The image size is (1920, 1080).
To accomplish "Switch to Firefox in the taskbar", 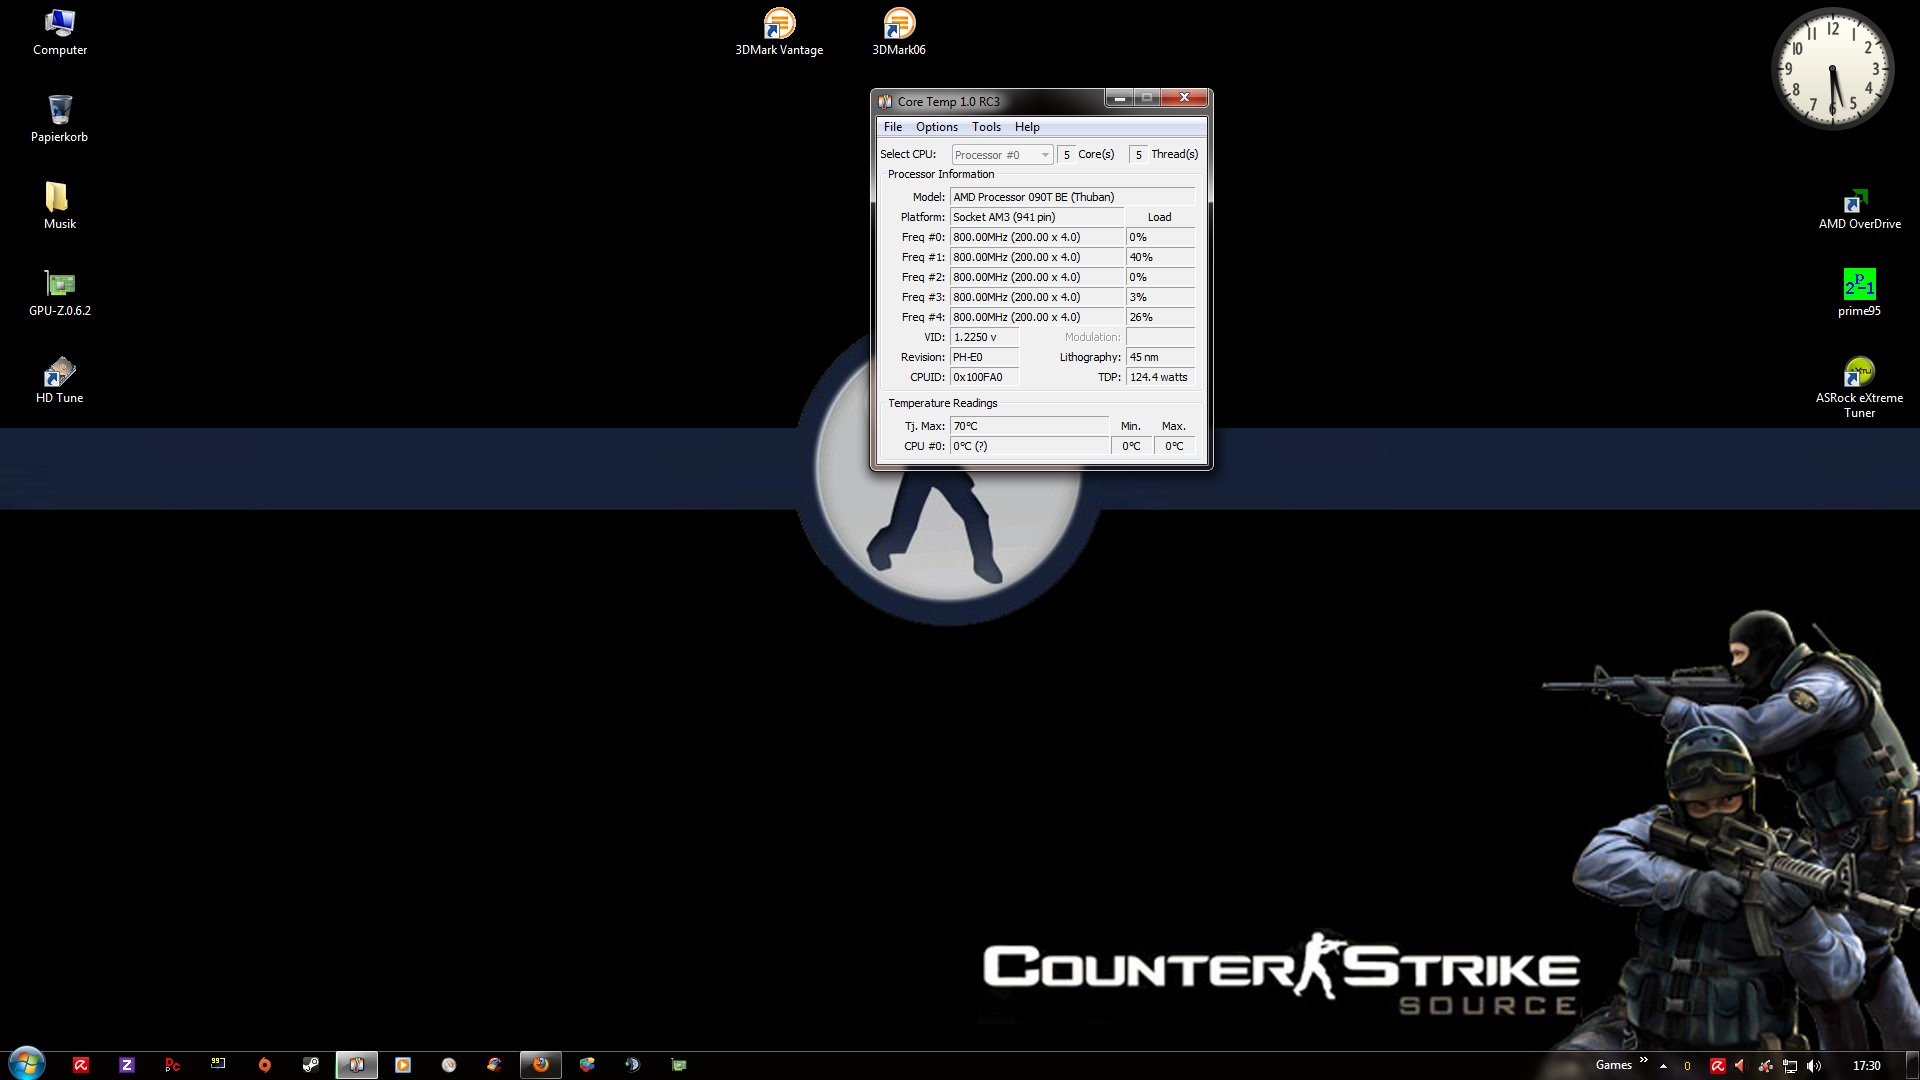I will coord(541,1065).
